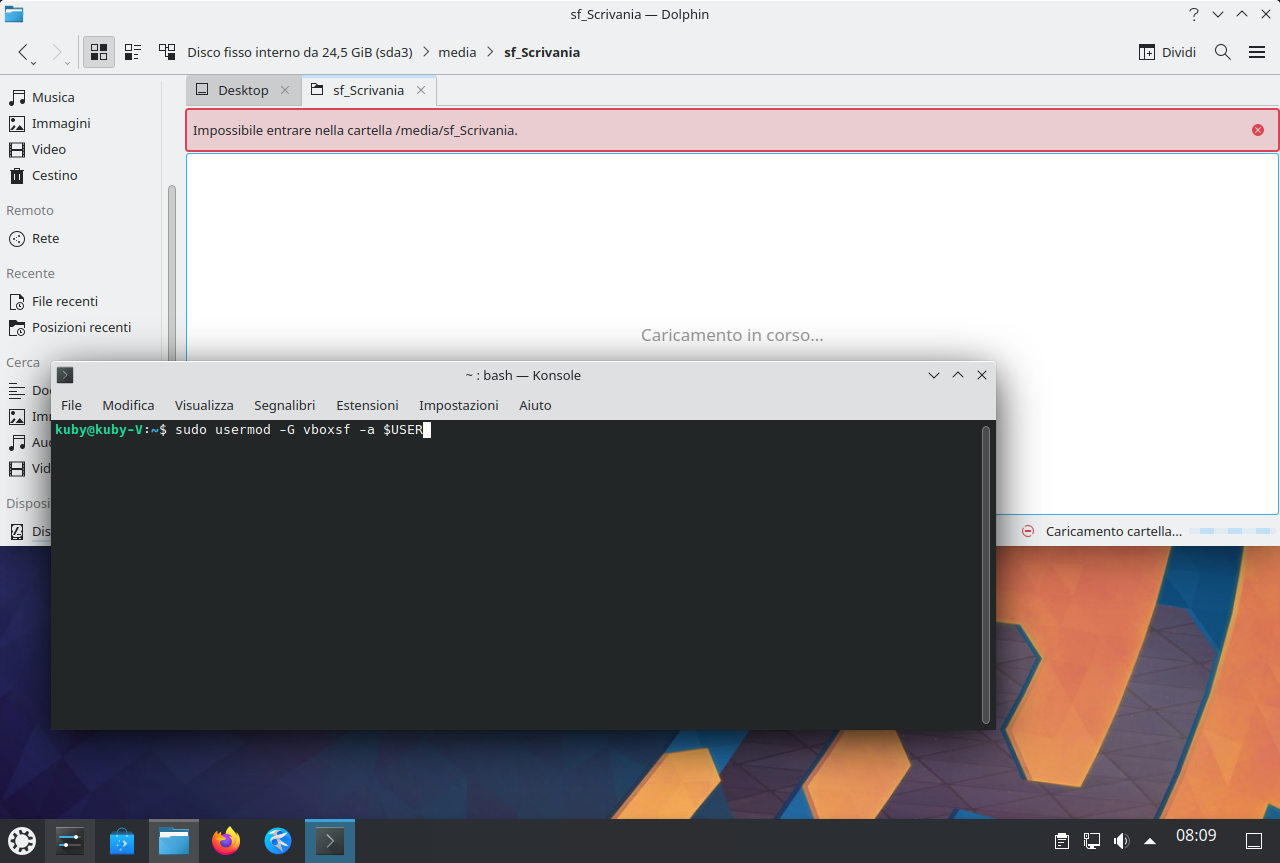Go forward in Dolphin navigation
Screen dimensions: 1280x863
tap(57, 52)
